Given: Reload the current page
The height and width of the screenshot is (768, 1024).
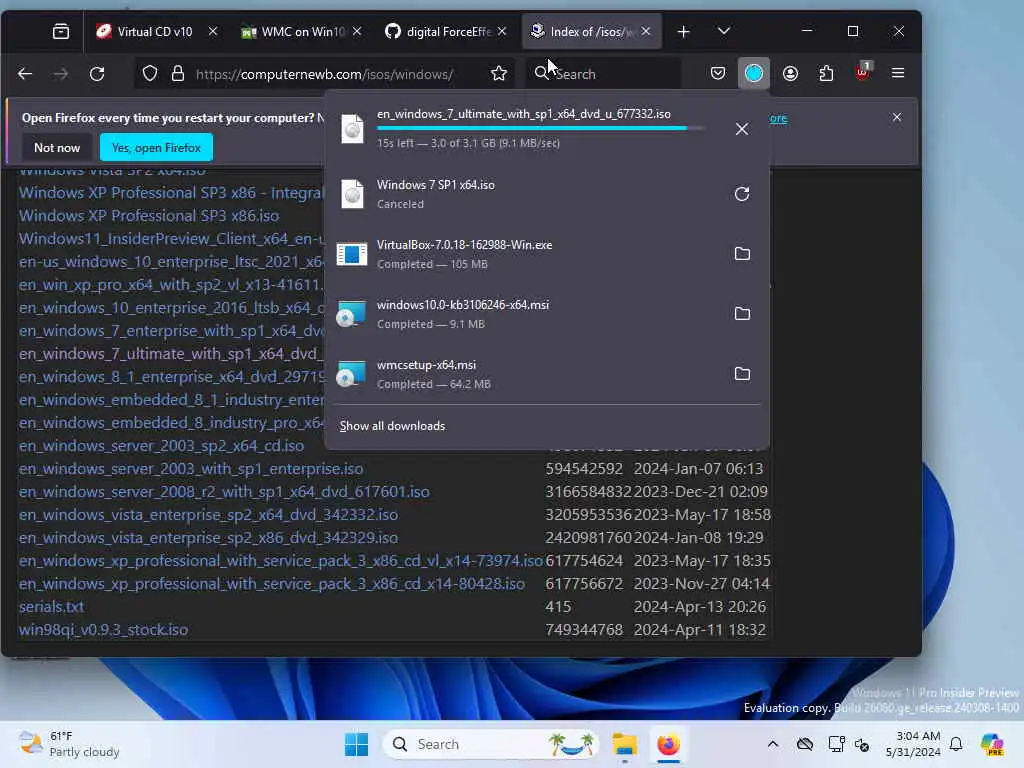Looking at the screenshot, I should coord(97,74).
